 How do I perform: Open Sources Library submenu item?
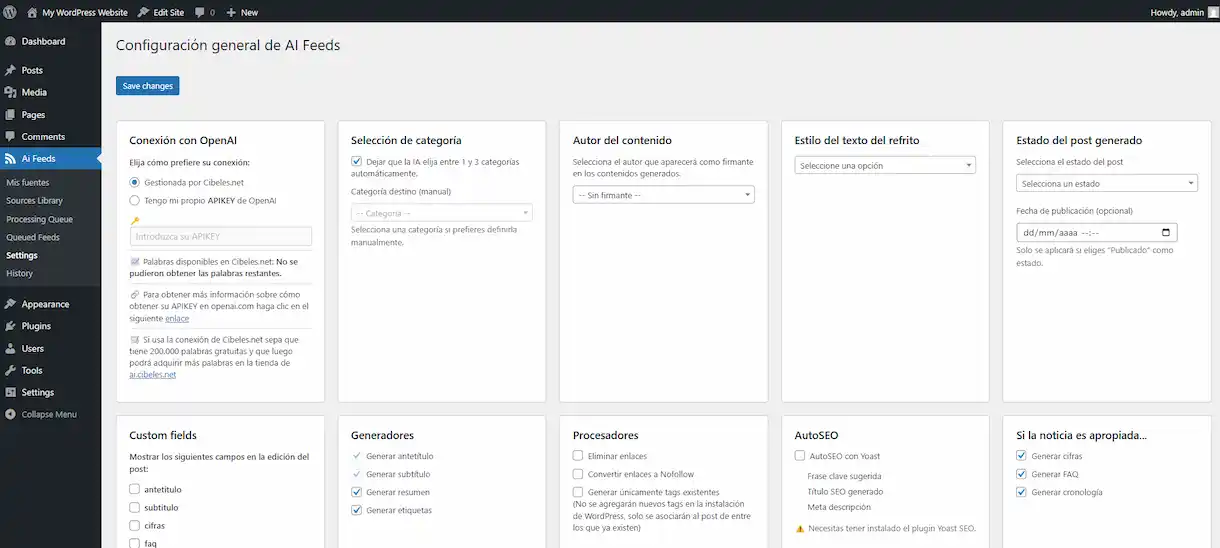click(34, 201)
